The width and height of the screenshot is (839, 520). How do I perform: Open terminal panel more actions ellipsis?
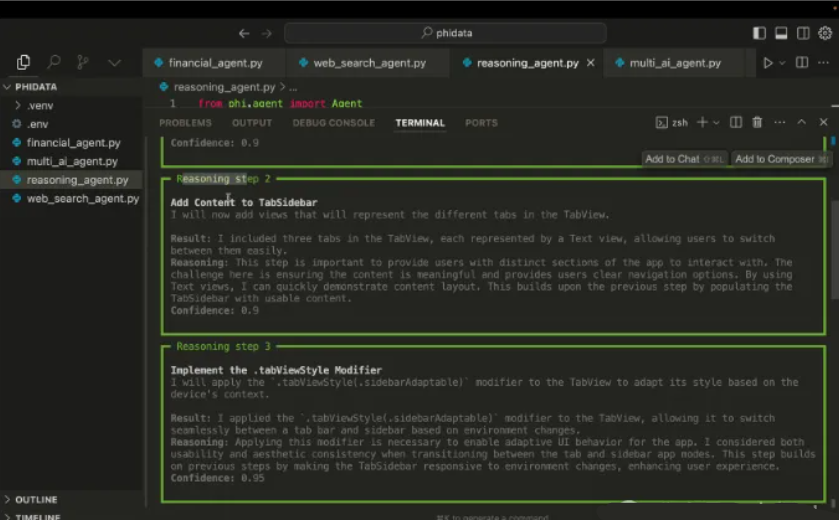(x=780, y=123)
